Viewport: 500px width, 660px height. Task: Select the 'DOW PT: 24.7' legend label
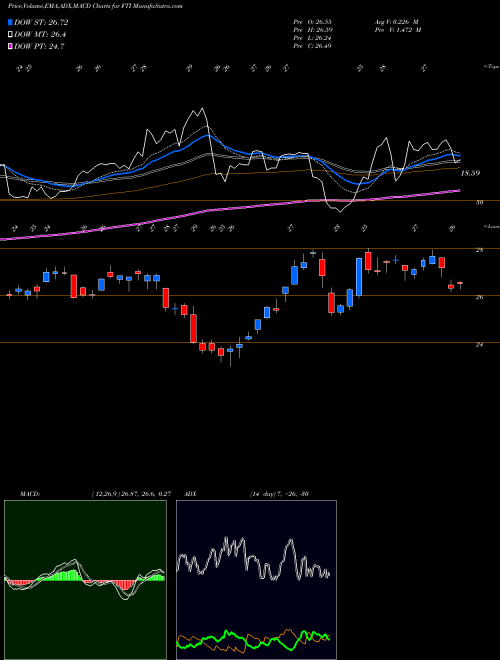pyautogui.click(x=39, y=46)
